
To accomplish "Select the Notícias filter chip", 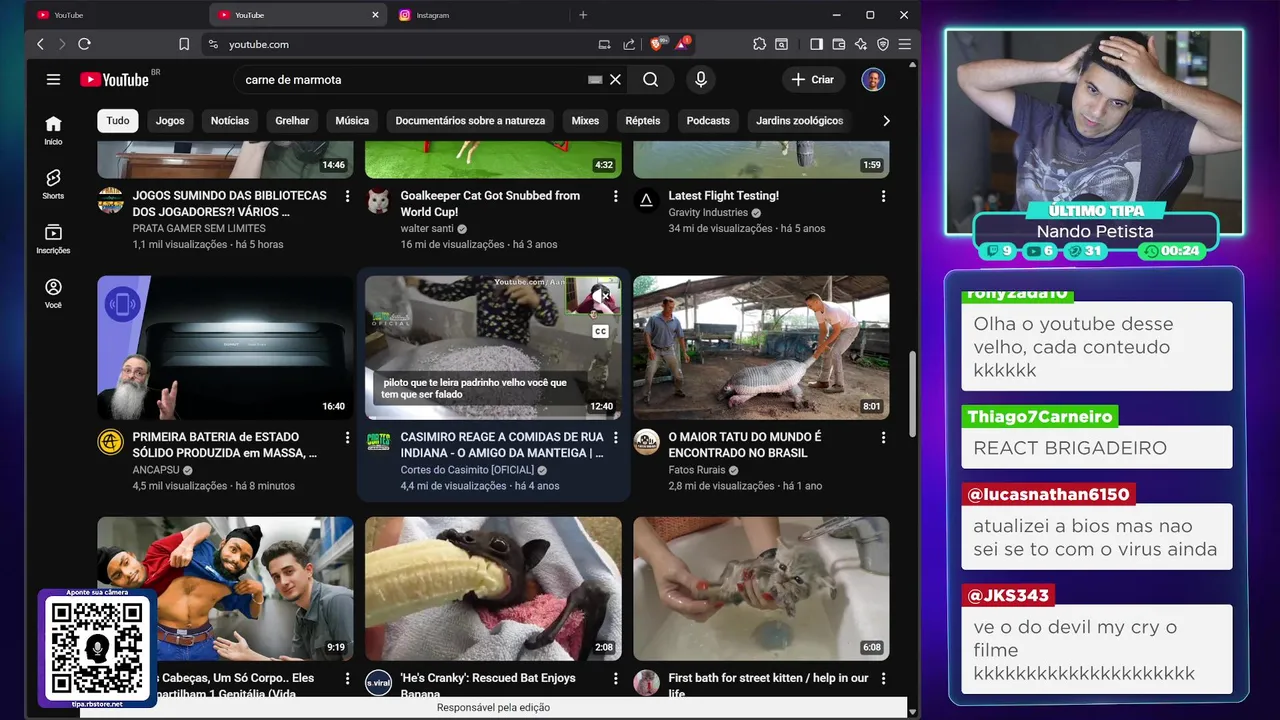I will click(230, 121).
